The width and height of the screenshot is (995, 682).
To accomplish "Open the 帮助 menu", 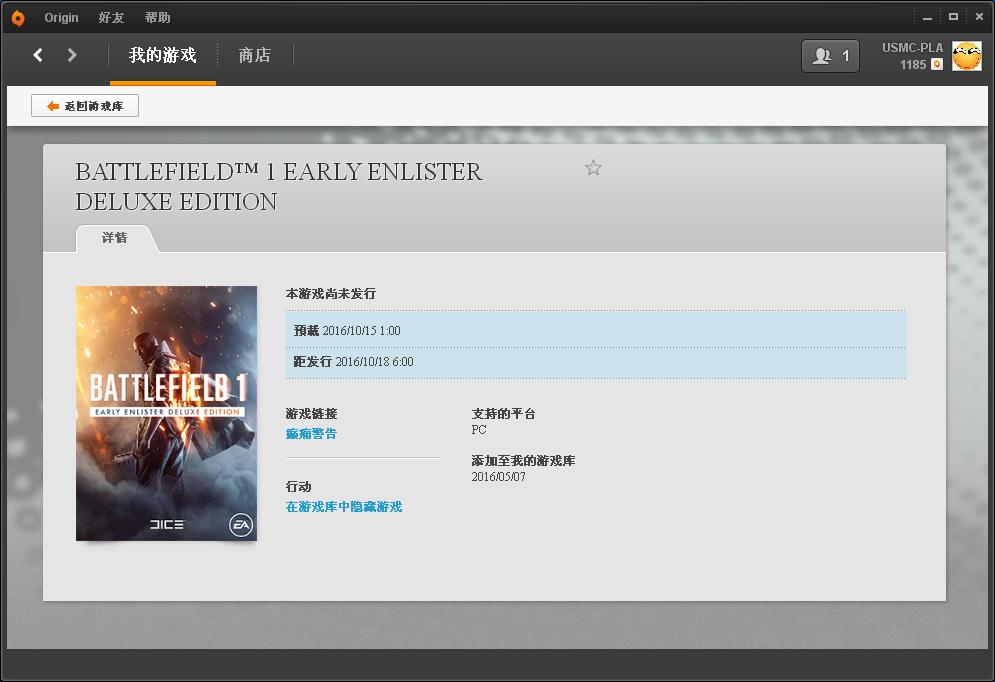I will click(x=157, y=18).
